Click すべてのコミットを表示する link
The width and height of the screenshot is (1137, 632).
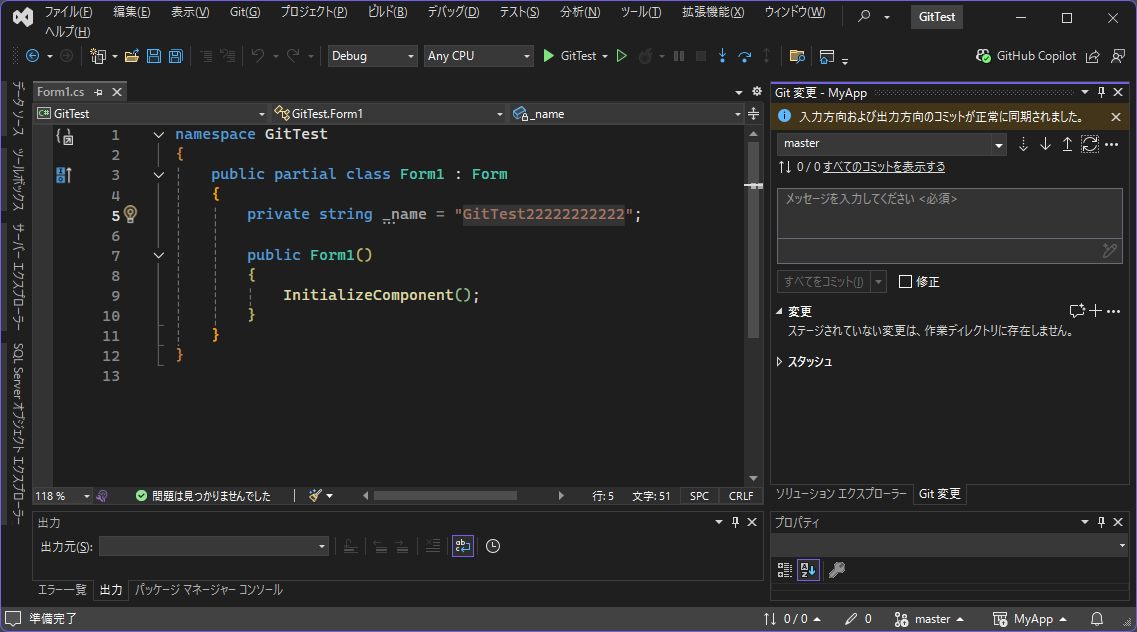pos(883,167)
